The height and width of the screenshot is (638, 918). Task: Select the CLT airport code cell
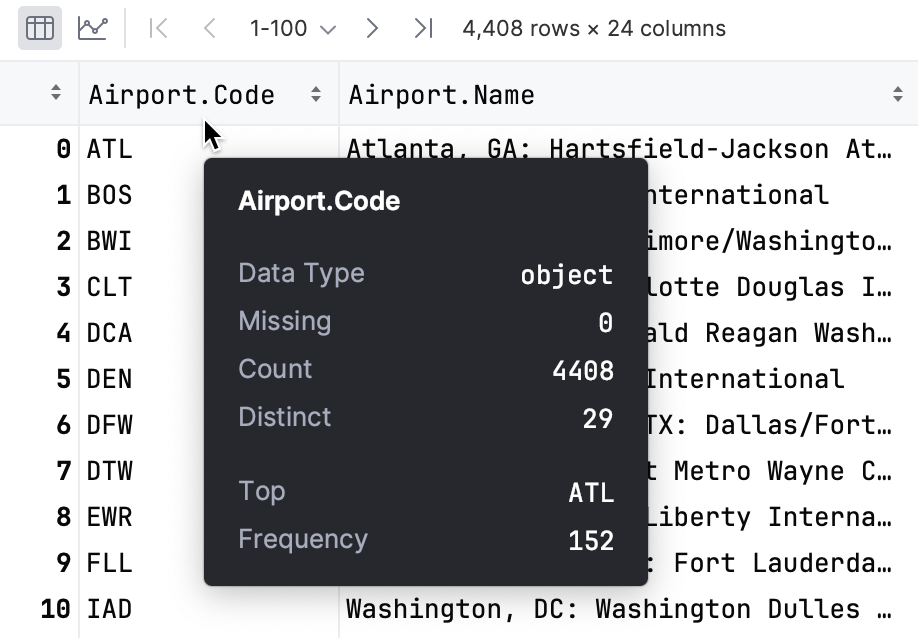click(109, 287)
